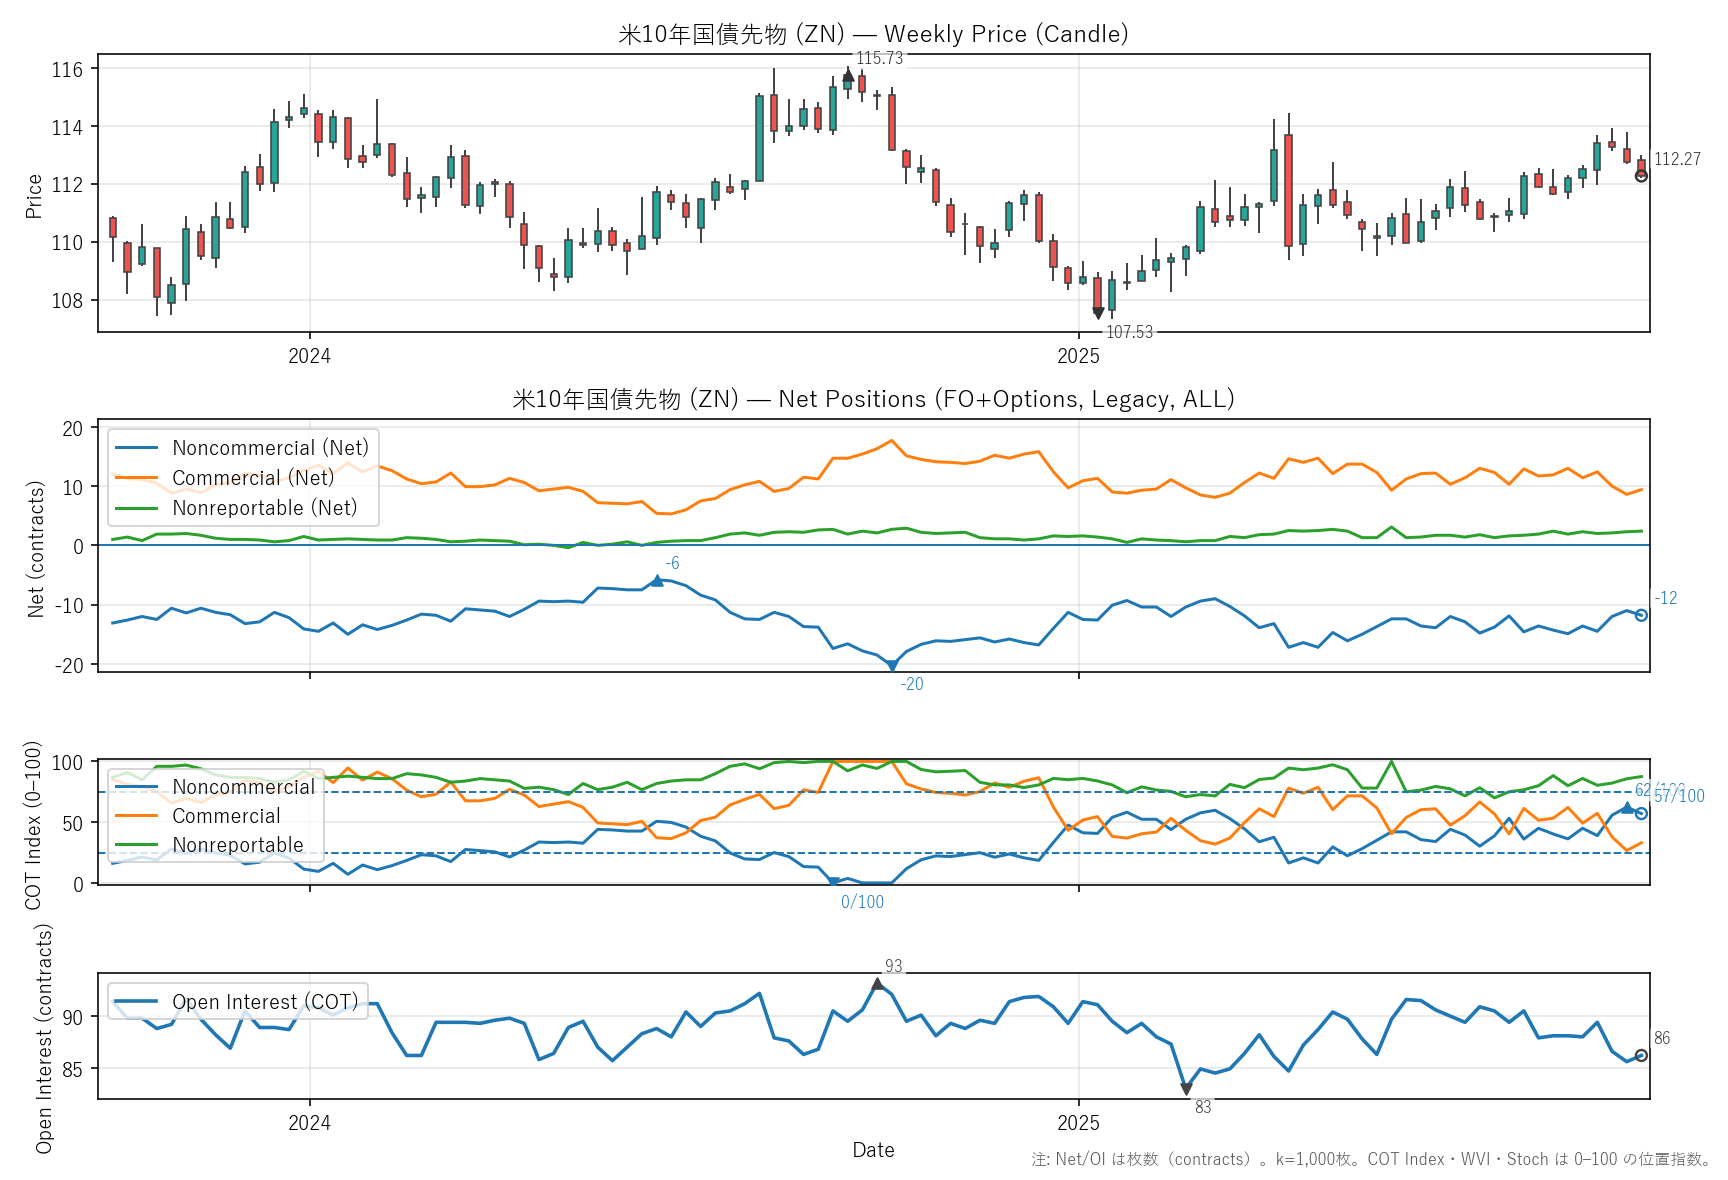Toggle Nonreportable (Net) legend entry
The width and height of the screenshot is (1728, 1180).
(264, 508)
